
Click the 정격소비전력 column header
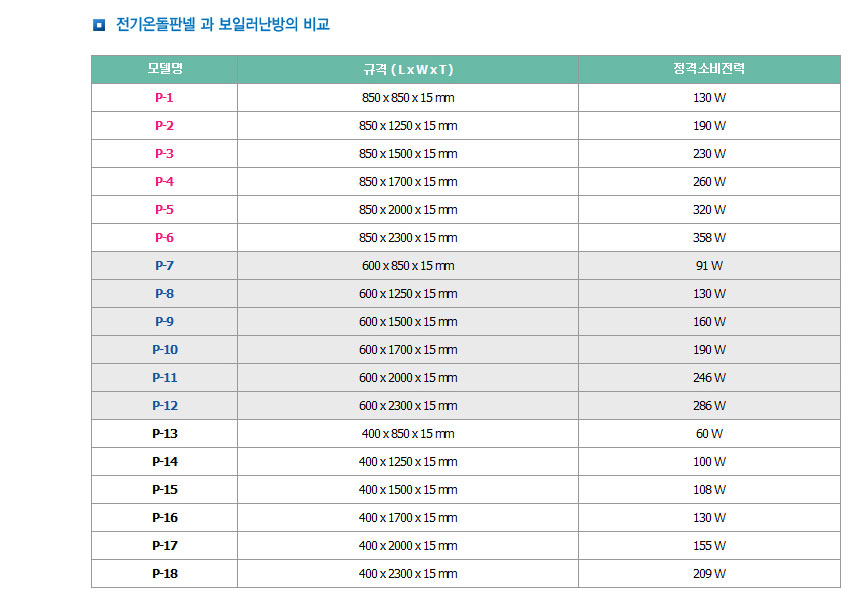pyautogui.click(x=709, y=69)
